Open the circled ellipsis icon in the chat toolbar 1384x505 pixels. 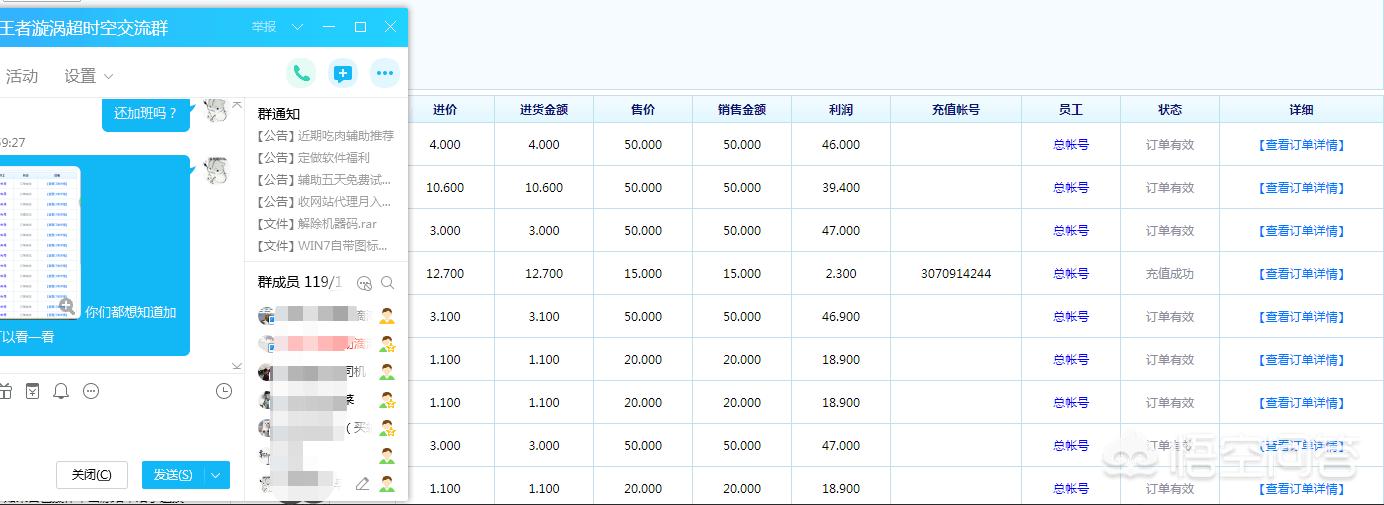click(91, 391)
